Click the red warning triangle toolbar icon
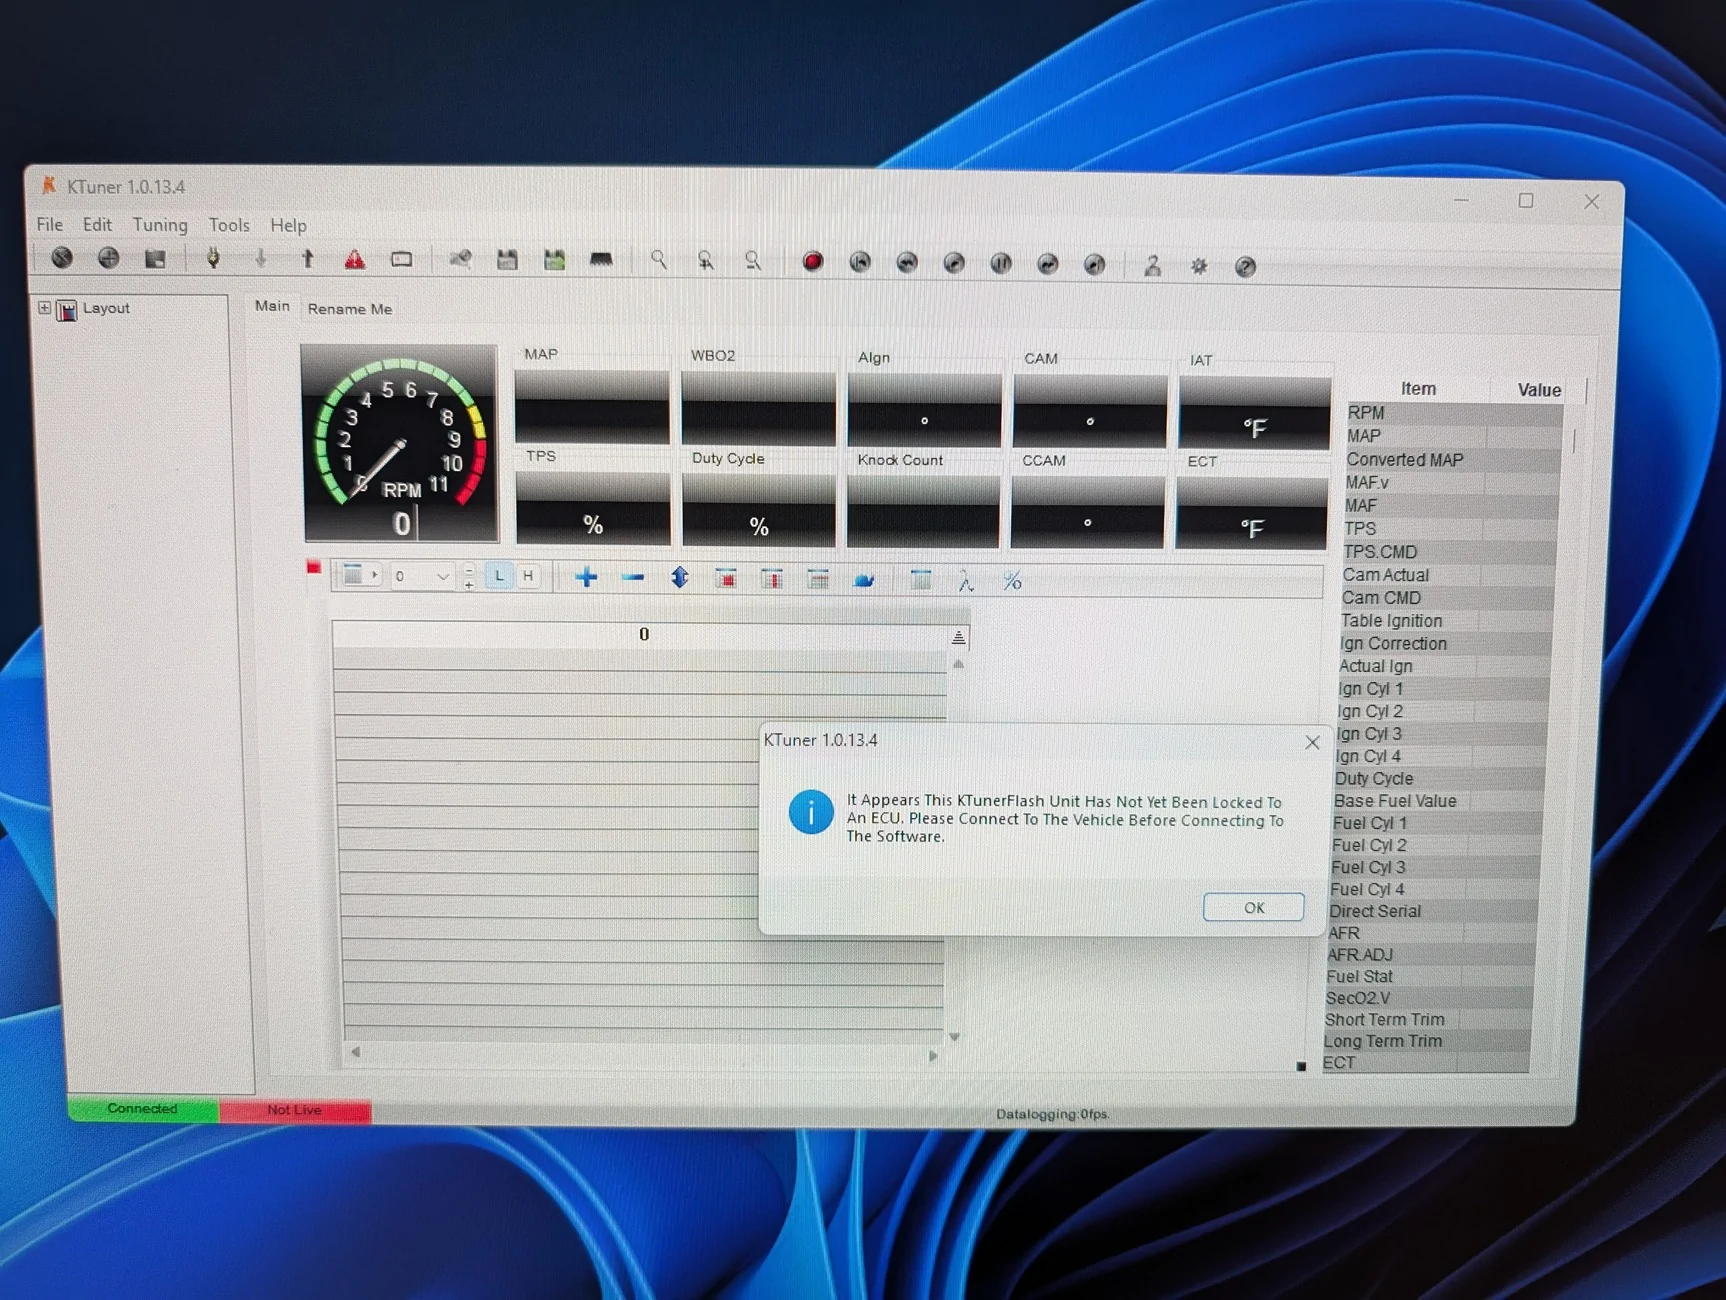 pos(354,259)
